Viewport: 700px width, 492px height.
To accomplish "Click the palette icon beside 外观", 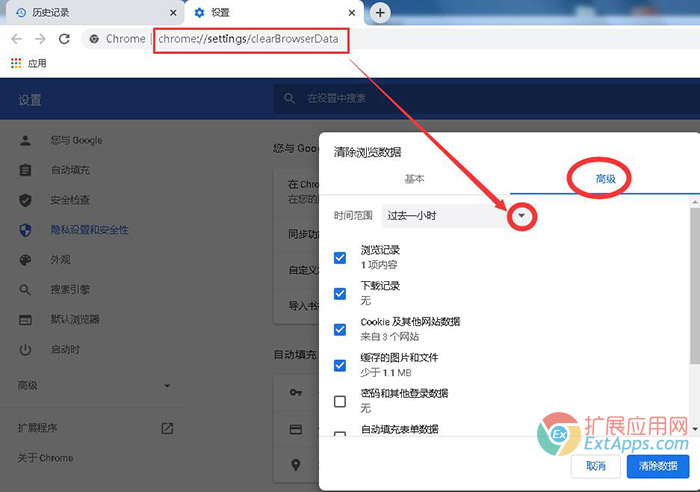I will tap(25, 260).
